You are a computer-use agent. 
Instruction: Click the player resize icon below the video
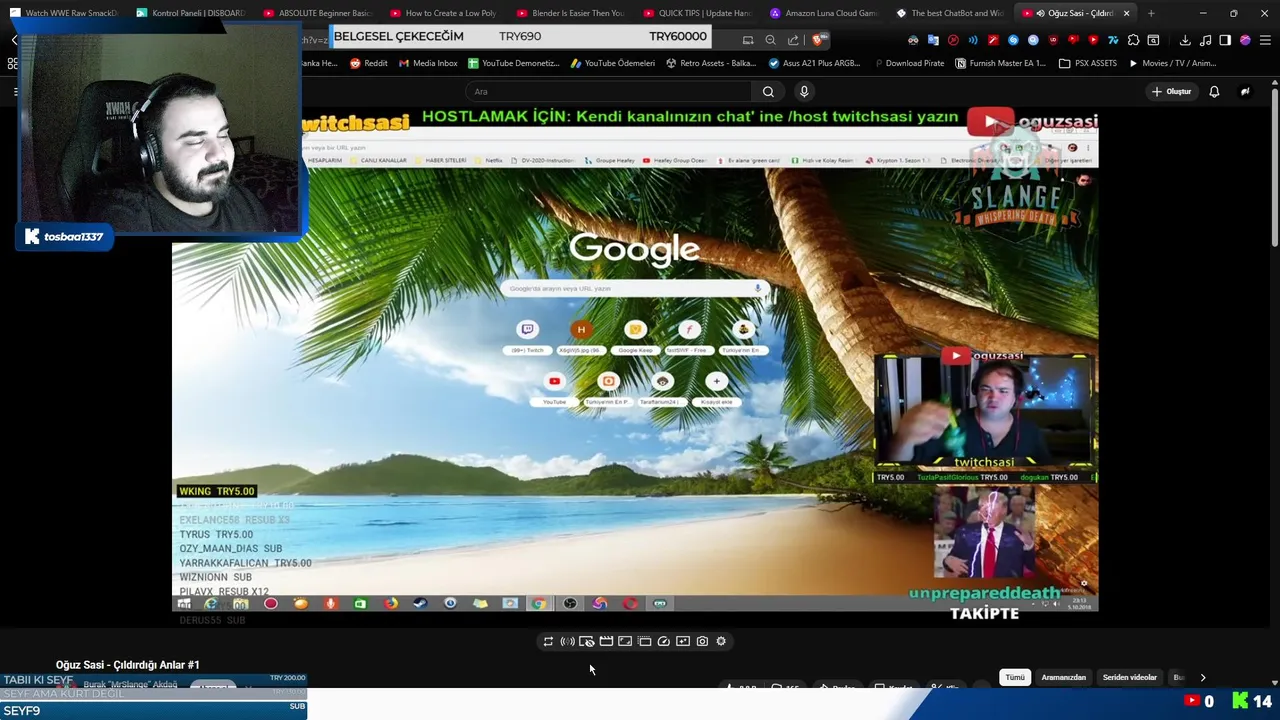click(x=625, y=641)
